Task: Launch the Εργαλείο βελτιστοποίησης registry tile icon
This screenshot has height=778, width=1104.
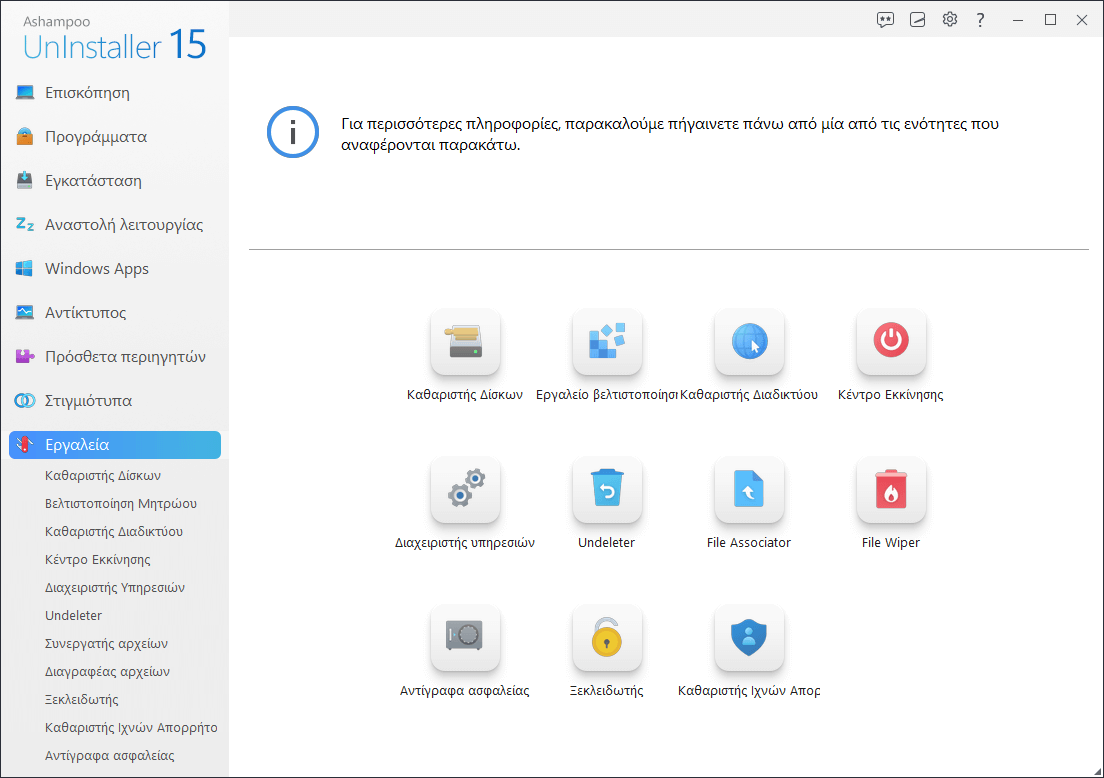Action: (607, 342)
